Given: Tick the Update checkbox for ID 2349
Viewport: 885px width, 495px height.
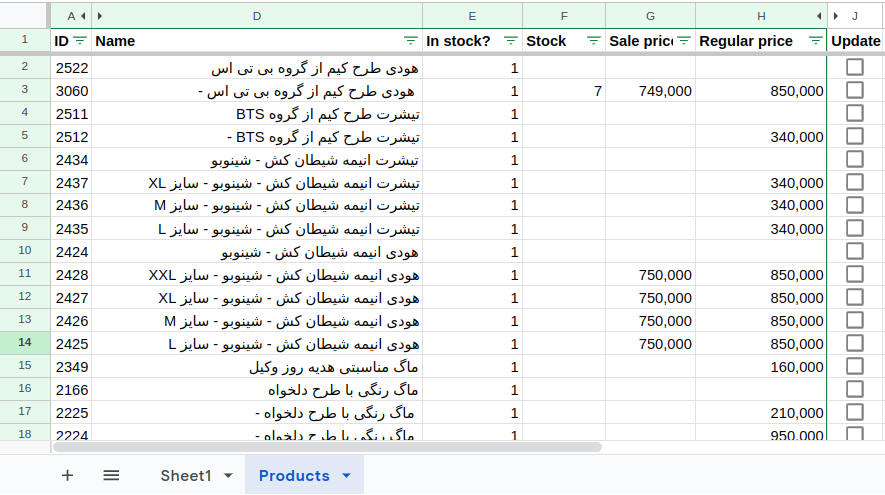Looking at the screenshot, I should click(x=855, y=366).
